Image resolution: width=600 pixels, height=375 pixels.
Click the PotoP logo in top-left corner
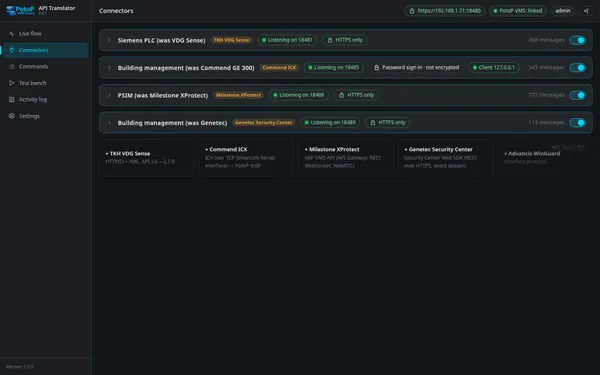pos(20,10)
